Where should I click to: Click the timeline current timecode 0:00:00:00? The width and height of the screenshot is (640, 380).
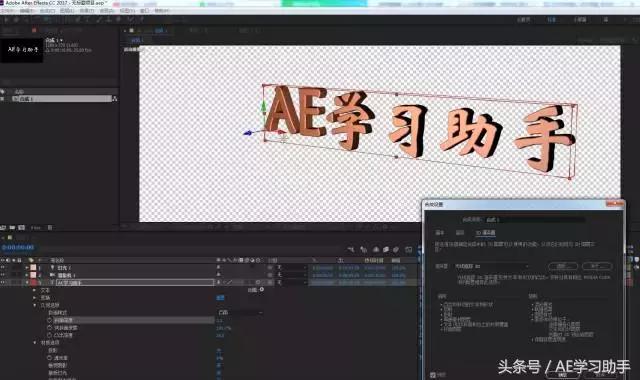click(18, 247)
